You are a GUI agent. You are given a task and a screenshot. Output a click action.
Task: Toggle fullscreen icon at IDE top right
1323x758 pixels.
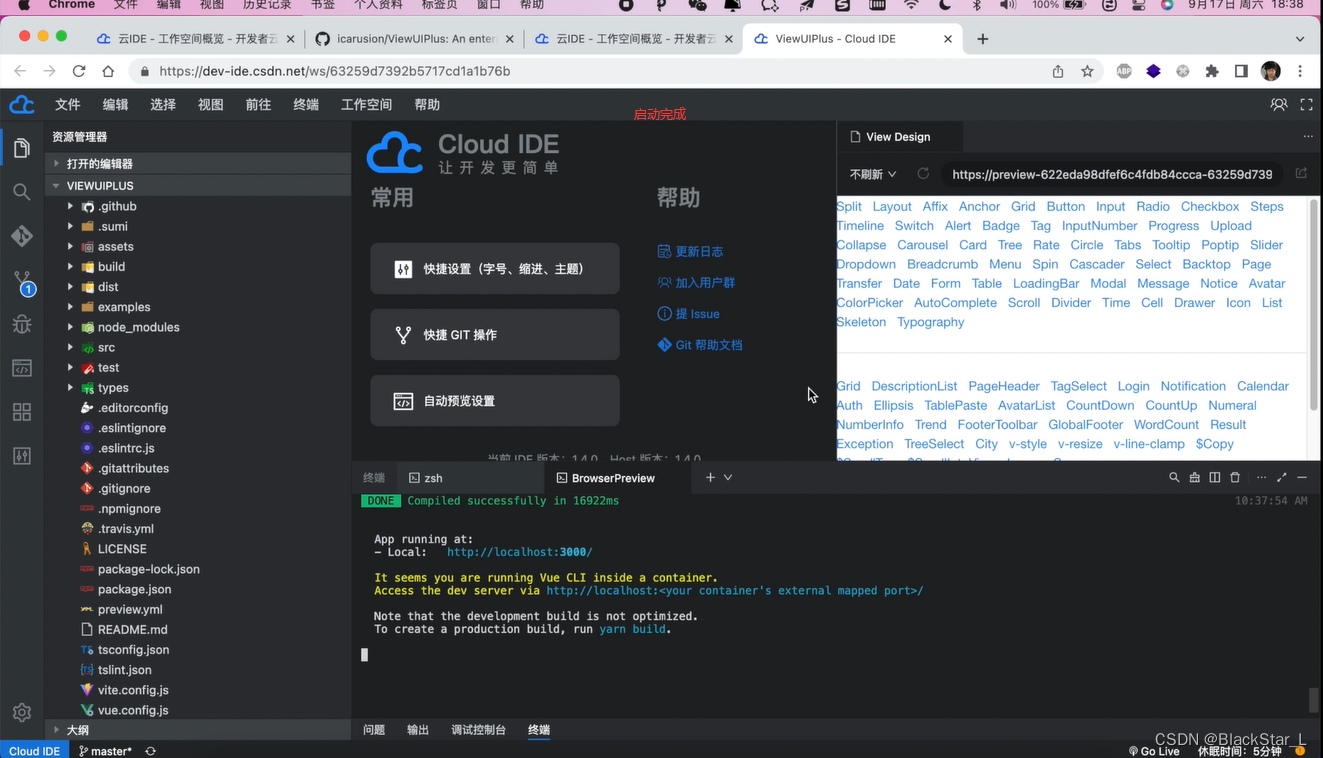(x=1306, y=104)
